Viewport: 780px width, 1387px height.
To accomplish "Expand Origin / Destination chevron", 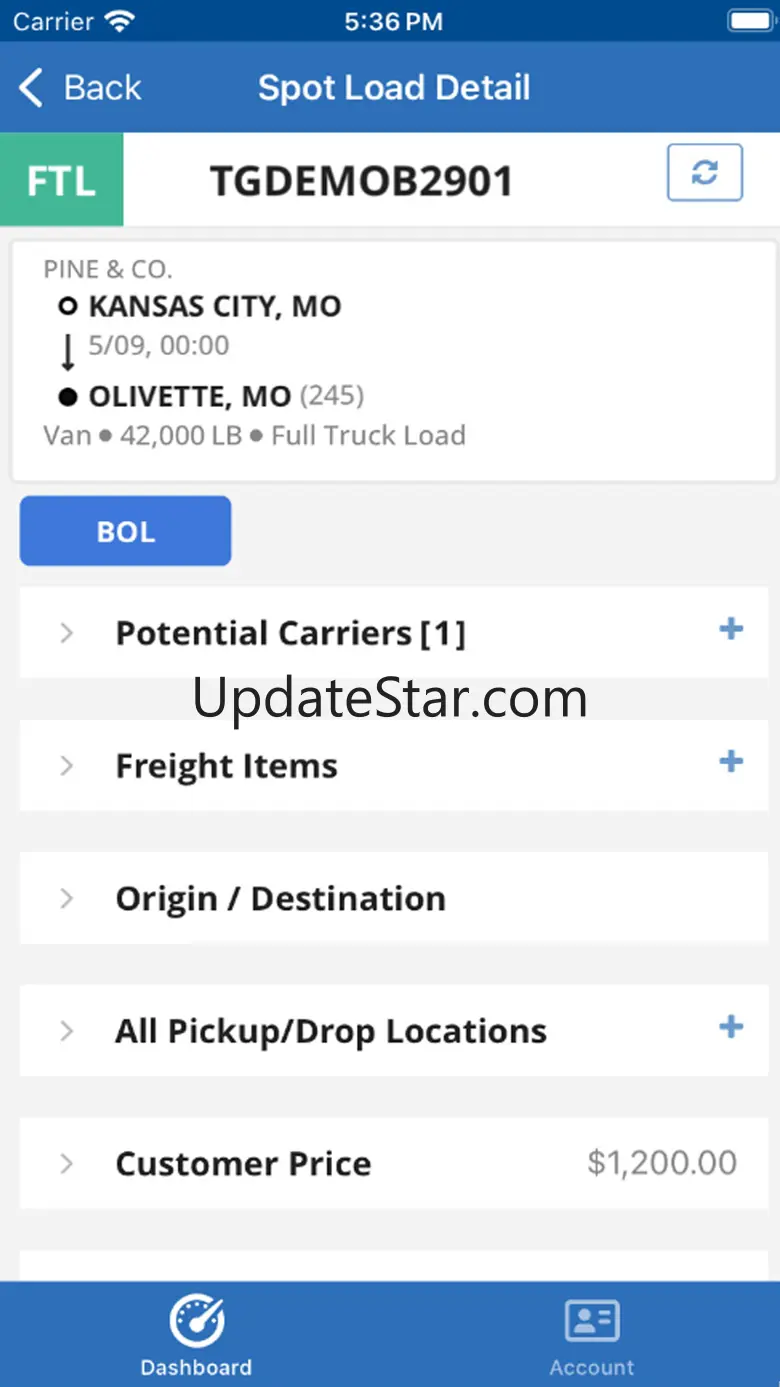I will pos(67,898).
